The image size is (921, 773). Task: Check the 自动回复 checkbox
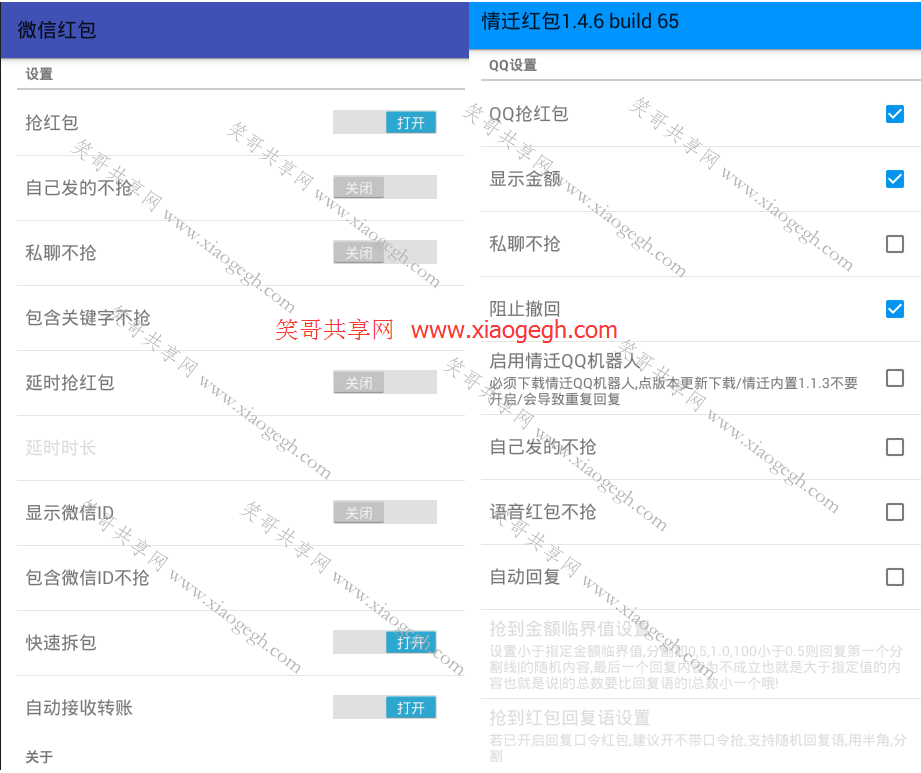(895, 577)
